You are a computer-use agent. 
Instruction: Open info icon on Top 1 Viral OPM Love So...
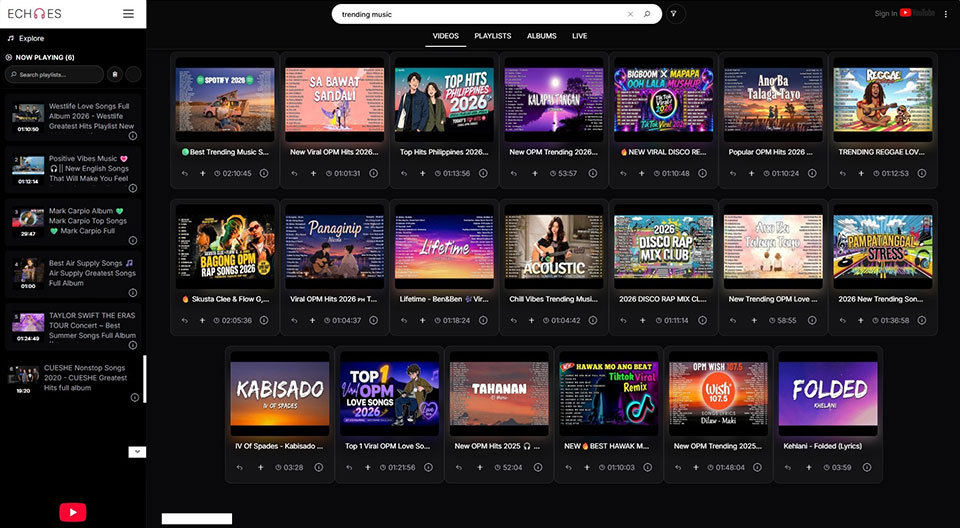click(428, 467)
